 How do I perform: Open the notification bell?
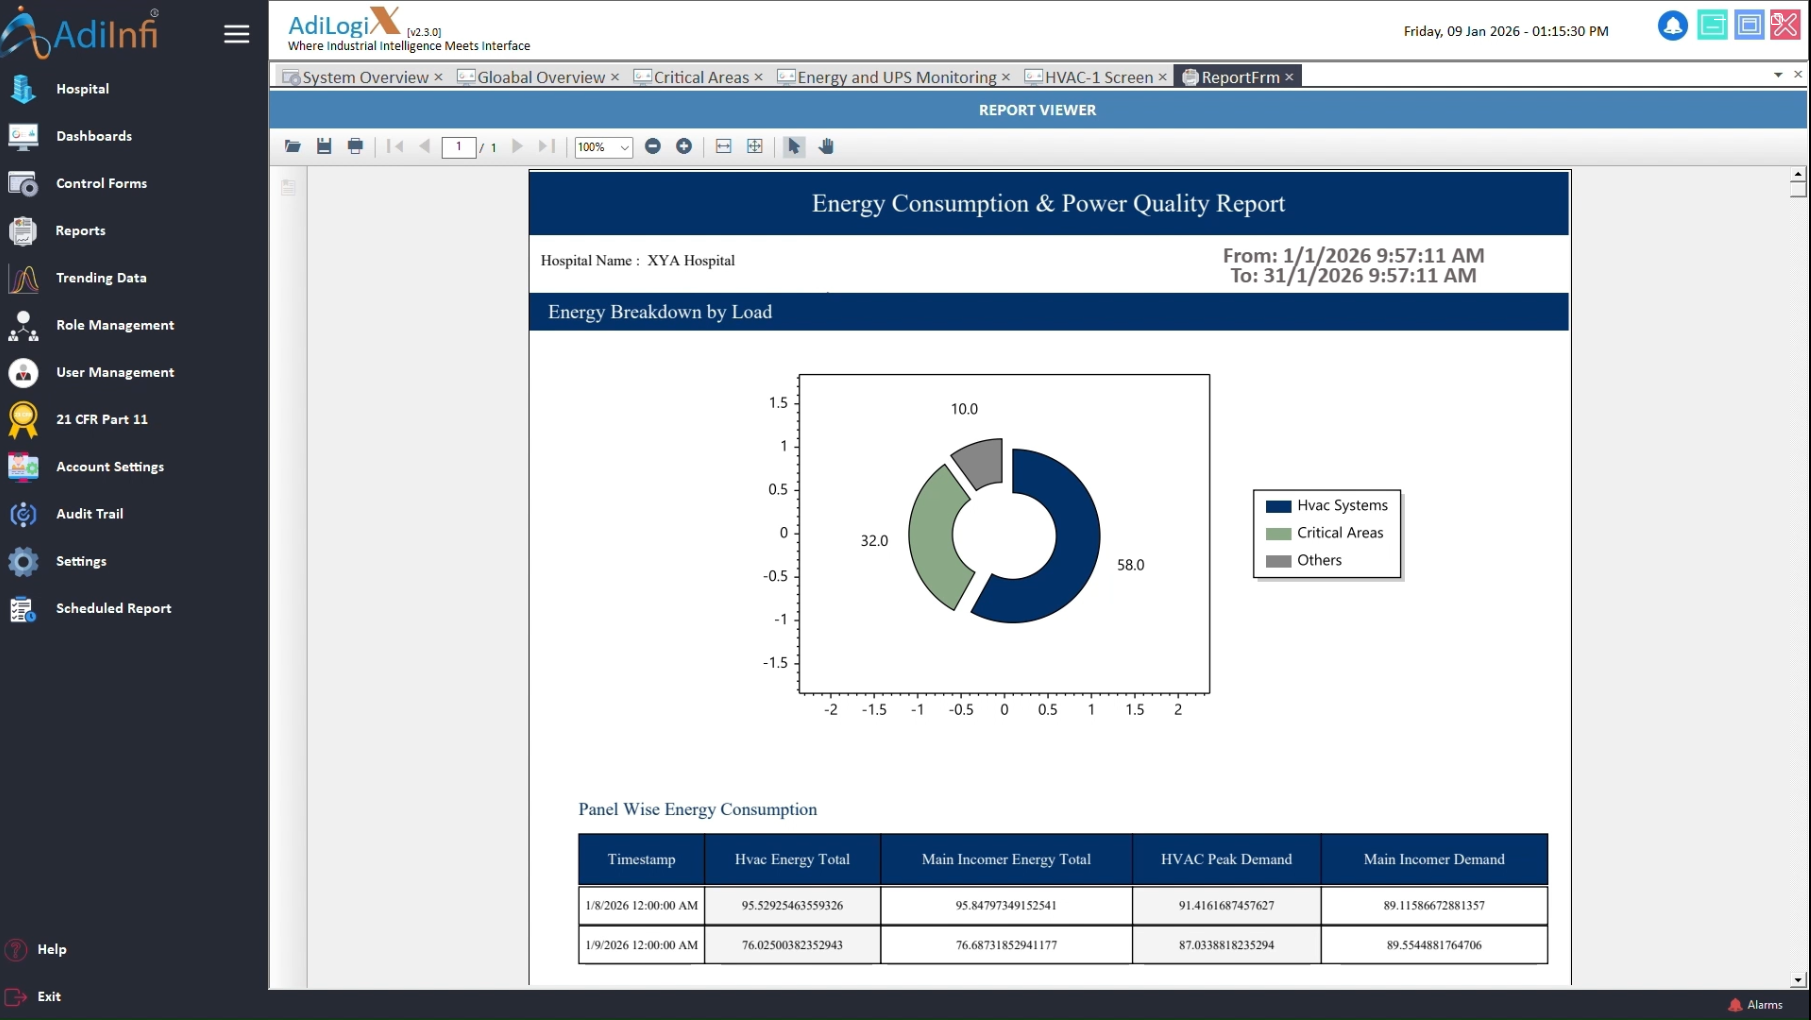[1672, 26]
